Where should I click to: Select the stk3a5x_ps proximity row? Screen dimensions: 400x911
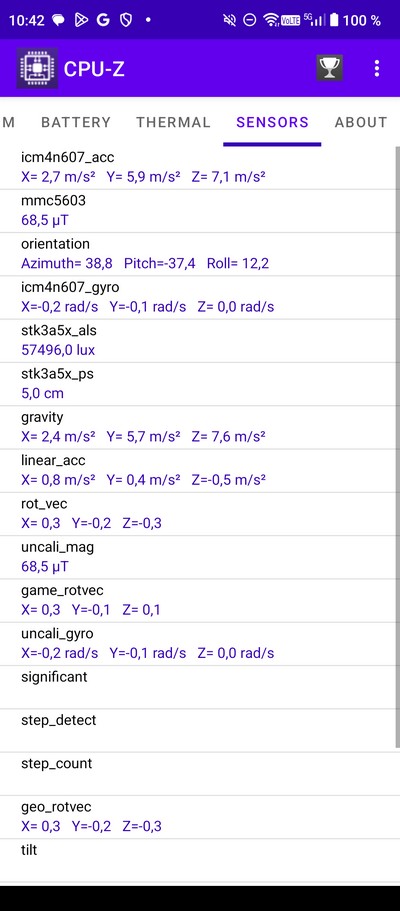click(x=198, y=384)
